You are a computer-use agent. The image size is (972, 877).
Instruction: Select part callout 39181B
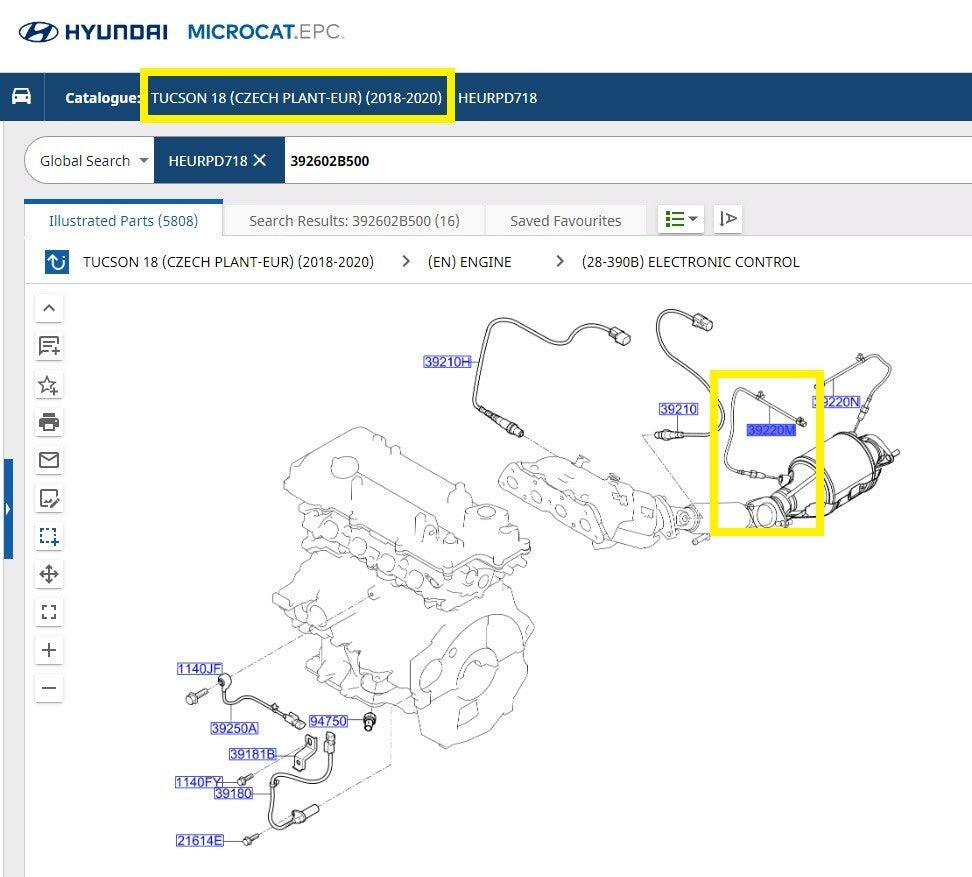(x=252, y=754)
